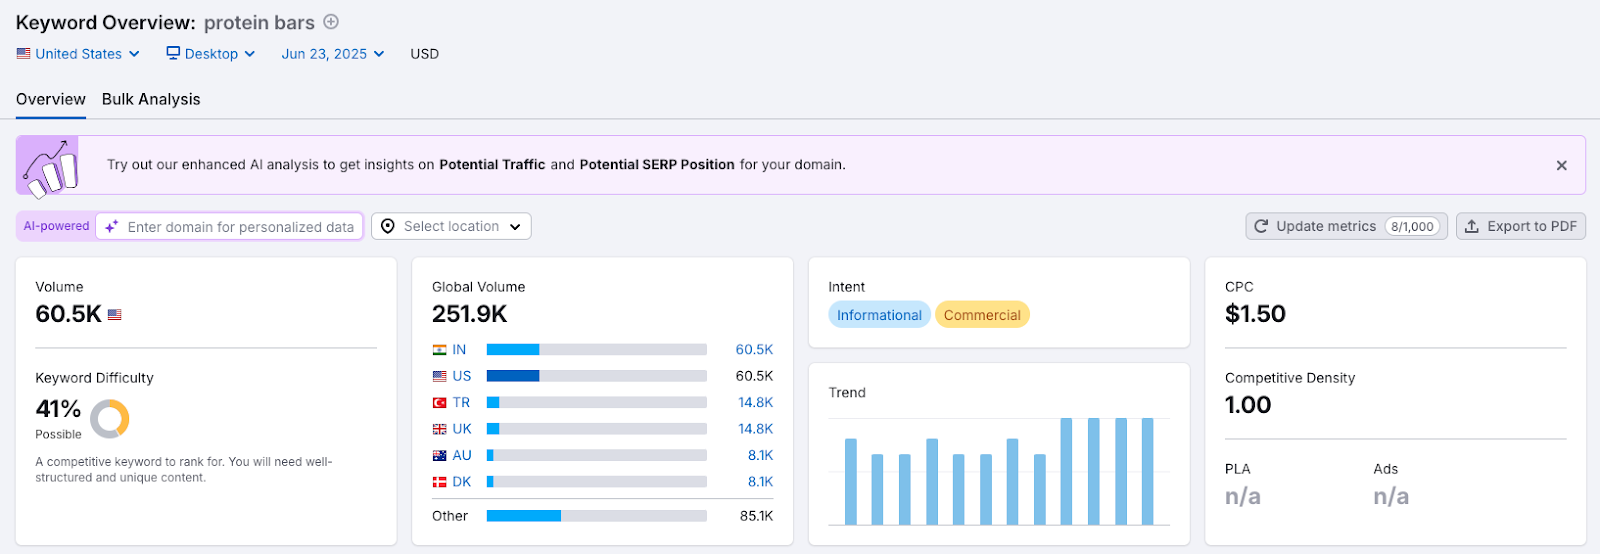The width and height of the screenshot is (1600, 554).
Task: Click the UK volume link 14.8K
Action: coord(755,429)
